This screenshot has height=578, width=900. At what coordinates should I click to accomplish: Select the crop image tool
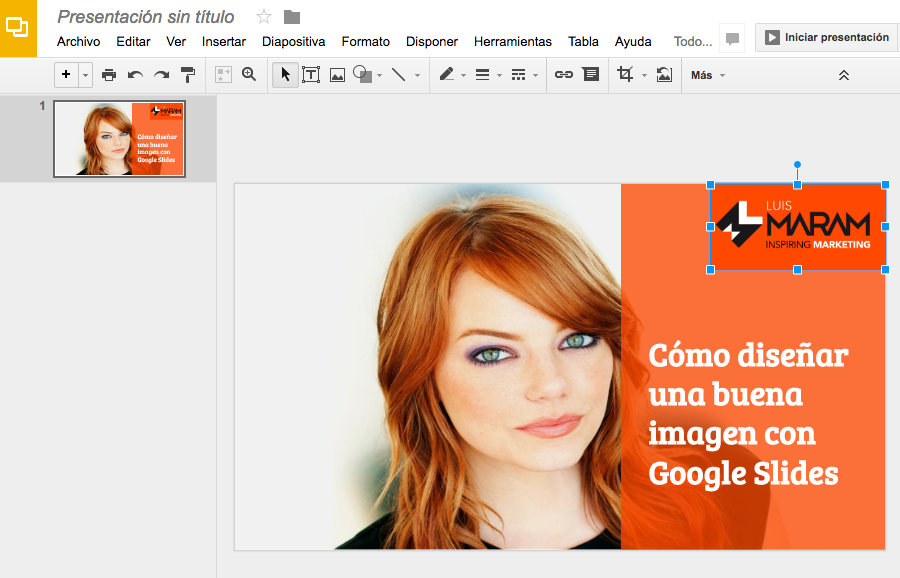626,75
